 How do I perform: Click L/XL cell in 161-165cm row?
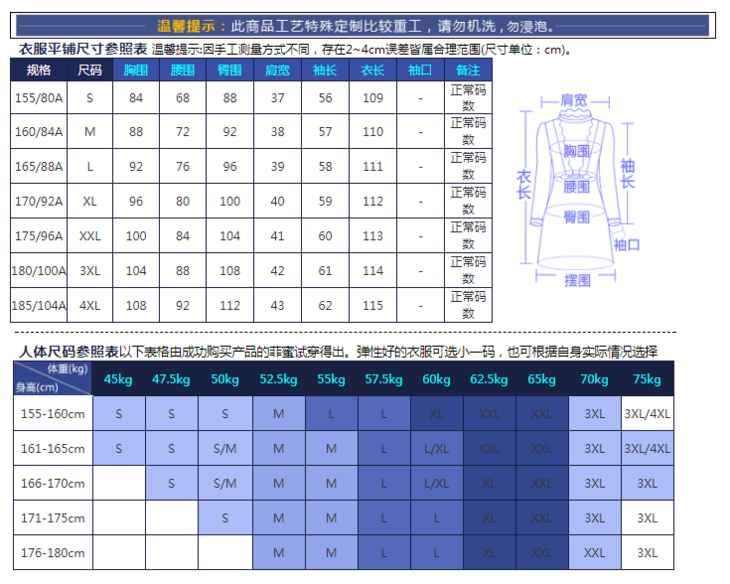click(x=436, y=448)
